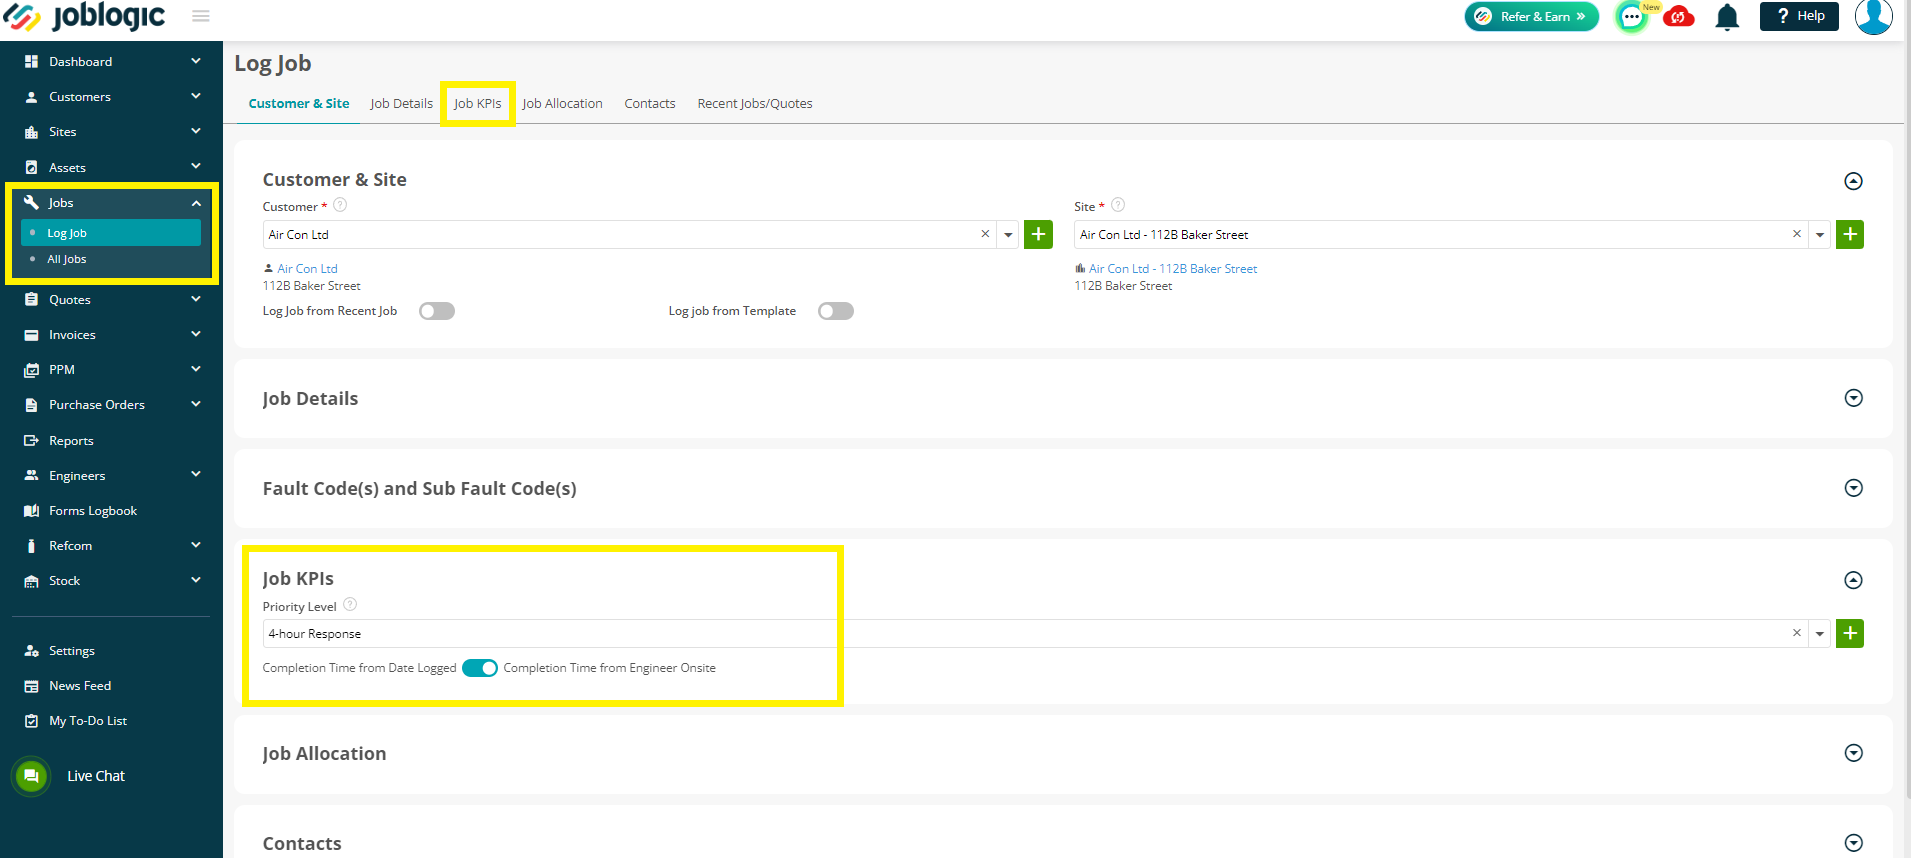This screenshot has height=858, width=1911.
Task: Click the Refer & Earn button
Action: (1531, 16)
